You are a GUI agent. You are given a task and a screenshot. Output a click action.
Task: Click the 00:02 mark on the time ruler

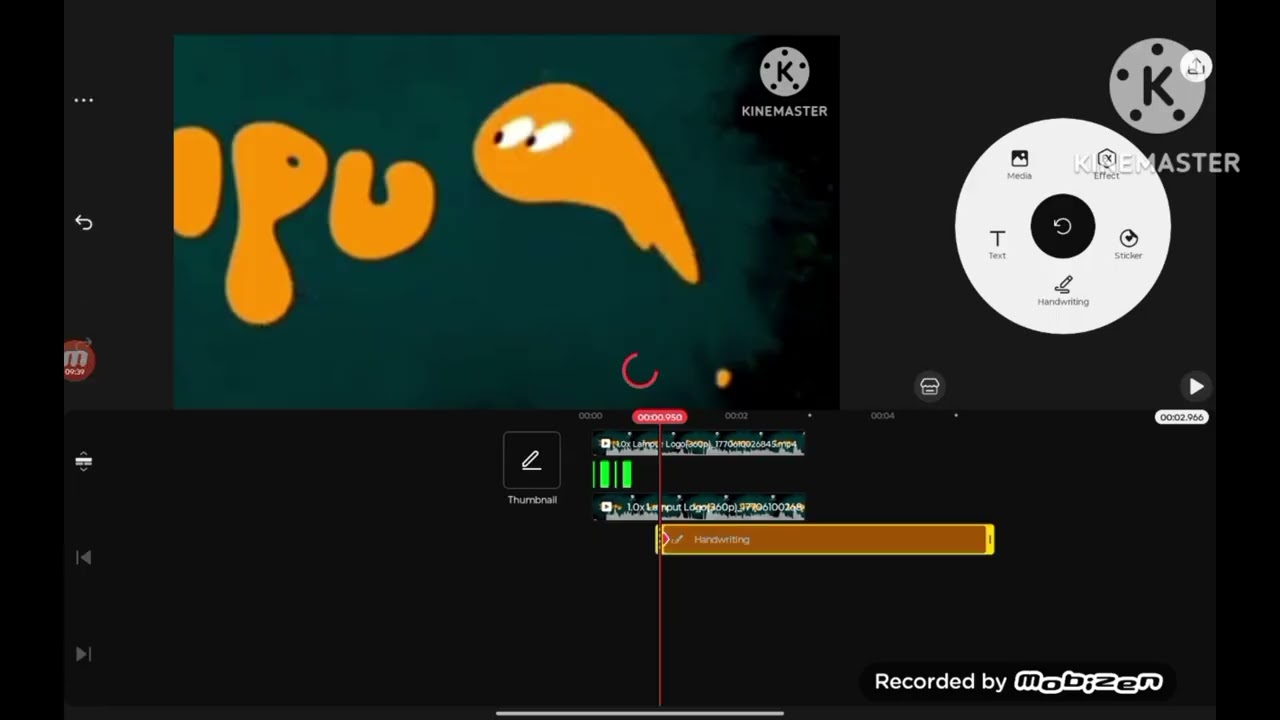(736, 416)
